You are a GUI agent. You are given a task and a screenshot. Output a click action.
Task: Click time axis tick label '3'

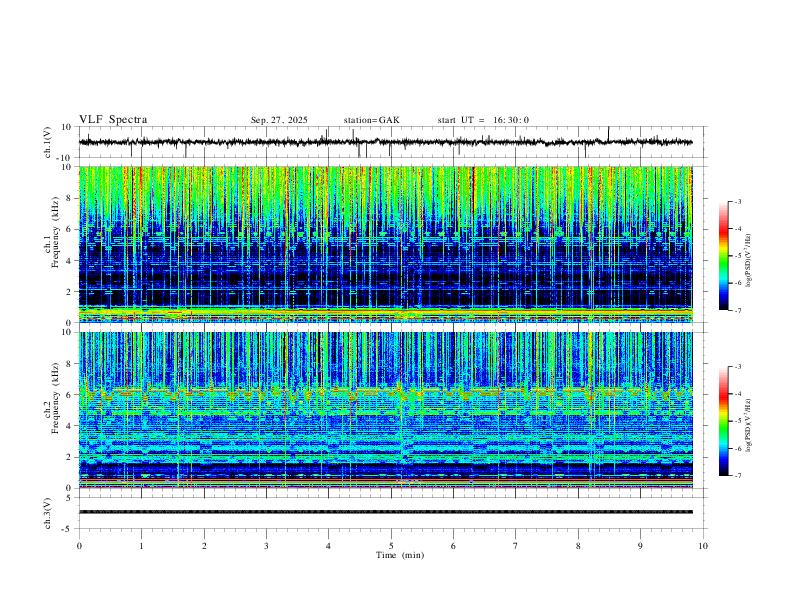tap(266, 546)
